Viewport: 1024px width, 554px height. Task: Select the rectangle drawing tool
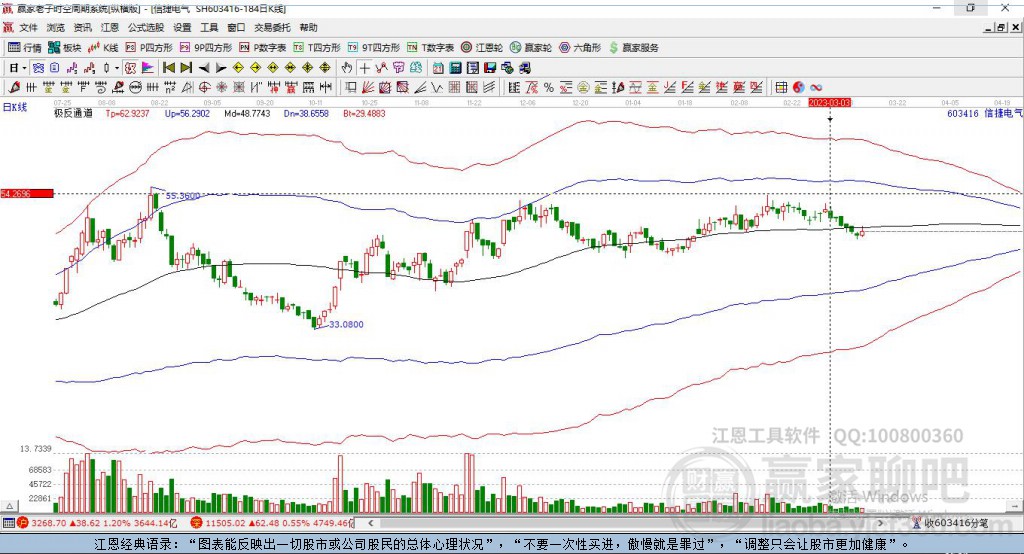click(x=350, y=88)
